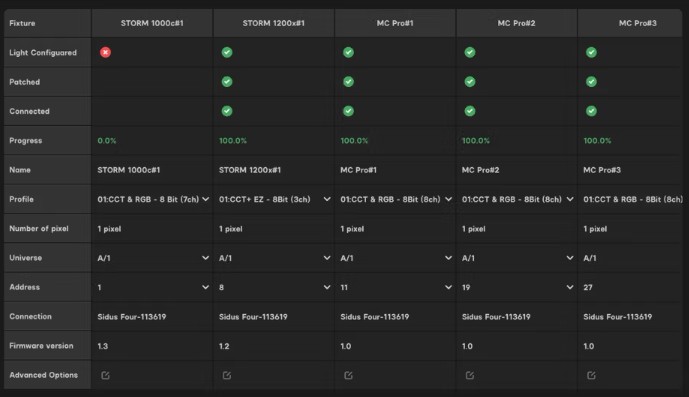Image resolution: width=689 pixels, height=397 pixels.
Task: Click Patched checkmark for STORM 1200x#1
Action: point(227,82)
